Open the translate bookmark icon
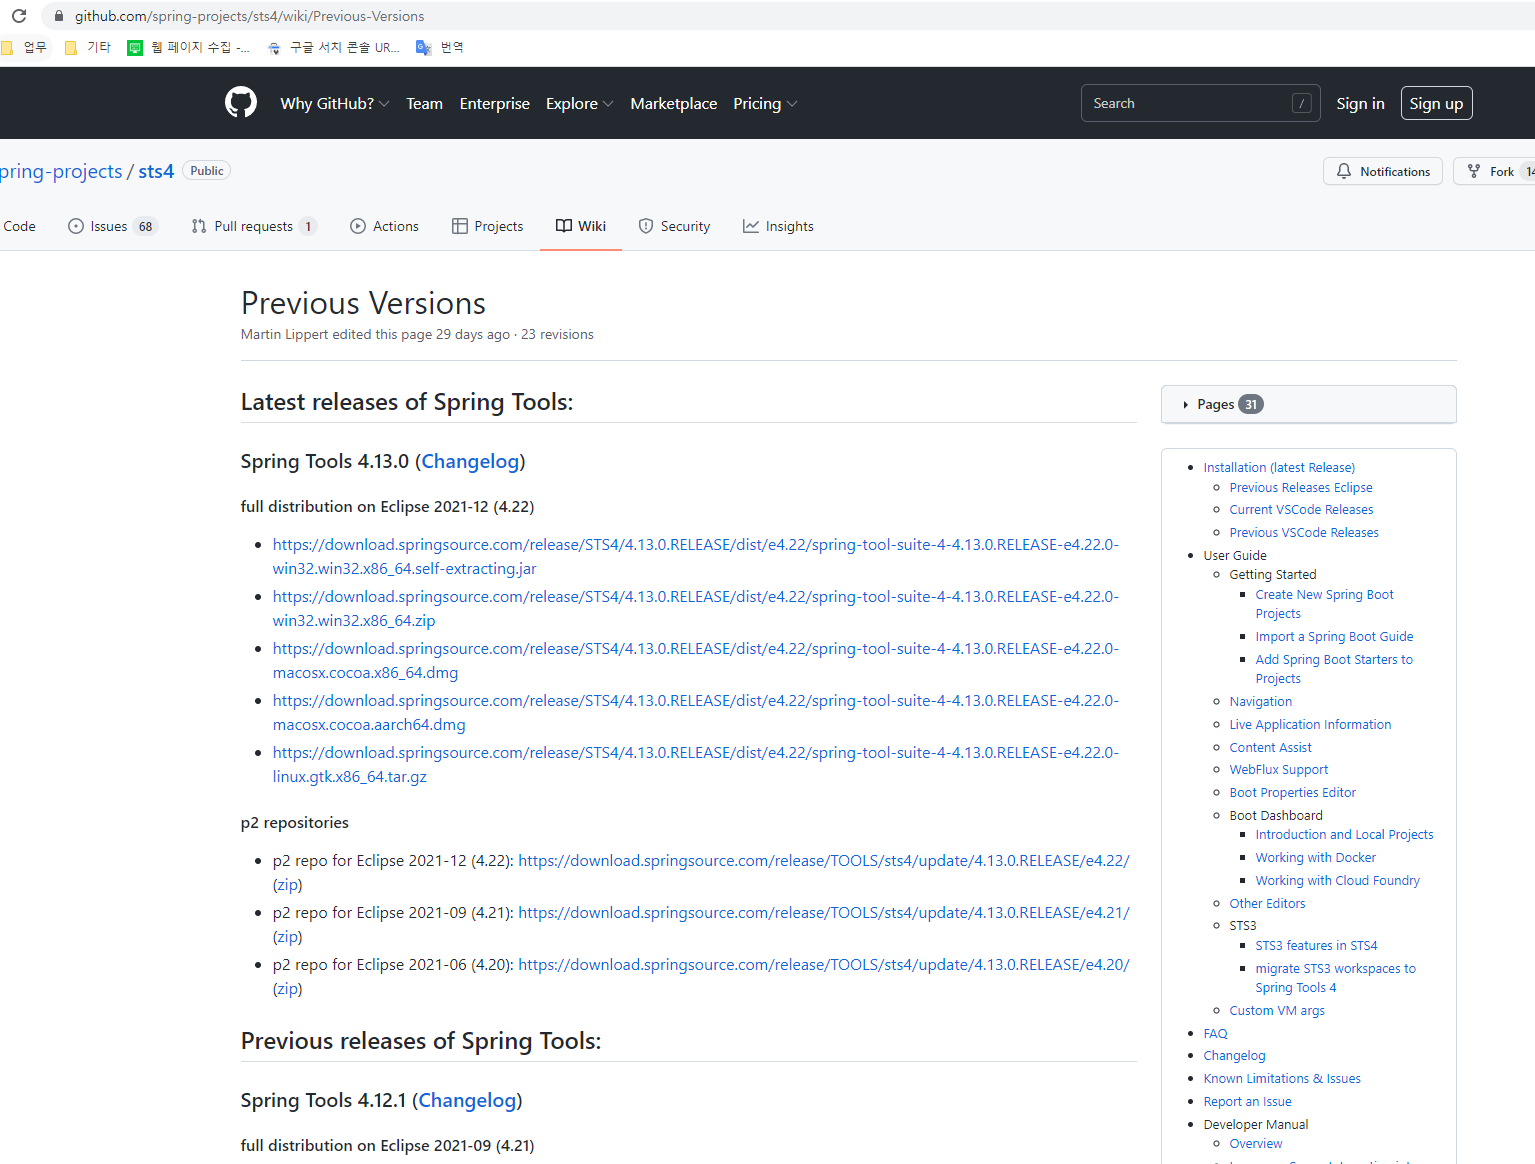Viewport: 1535px width, 1164px height. click(424, 47)
